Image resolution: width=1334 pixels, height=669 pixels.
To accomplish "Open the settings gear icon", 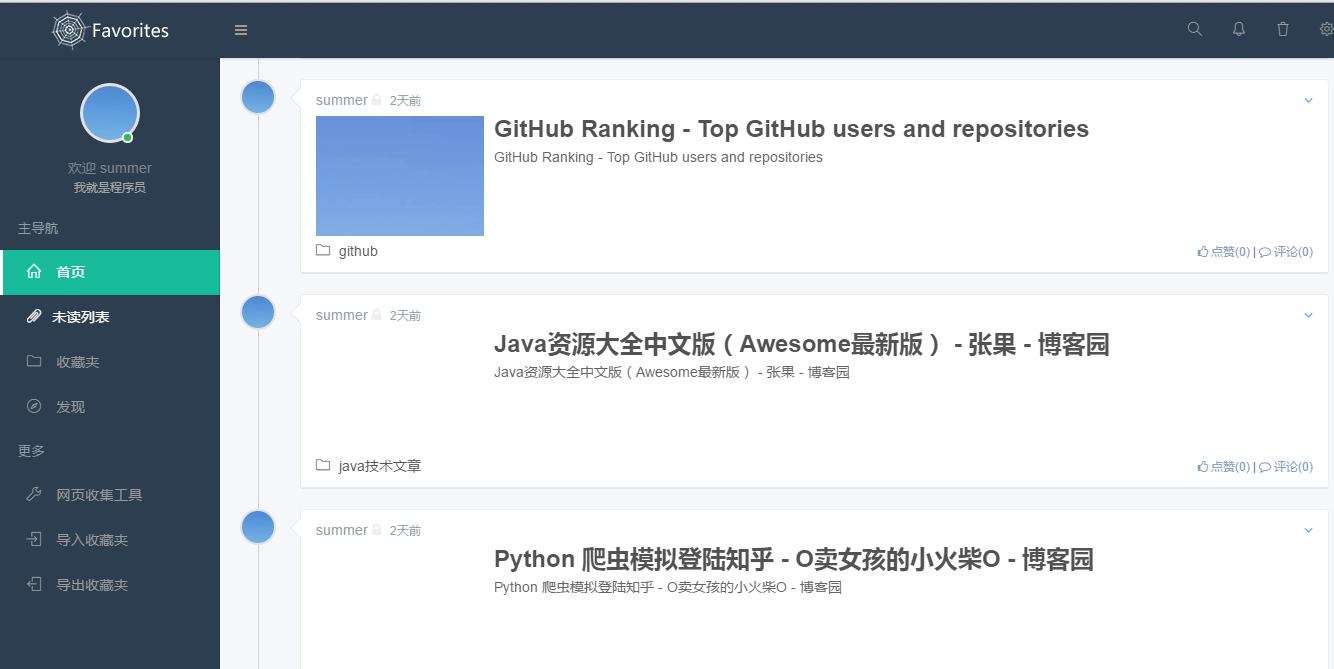I will click(x=1324, y=29).
